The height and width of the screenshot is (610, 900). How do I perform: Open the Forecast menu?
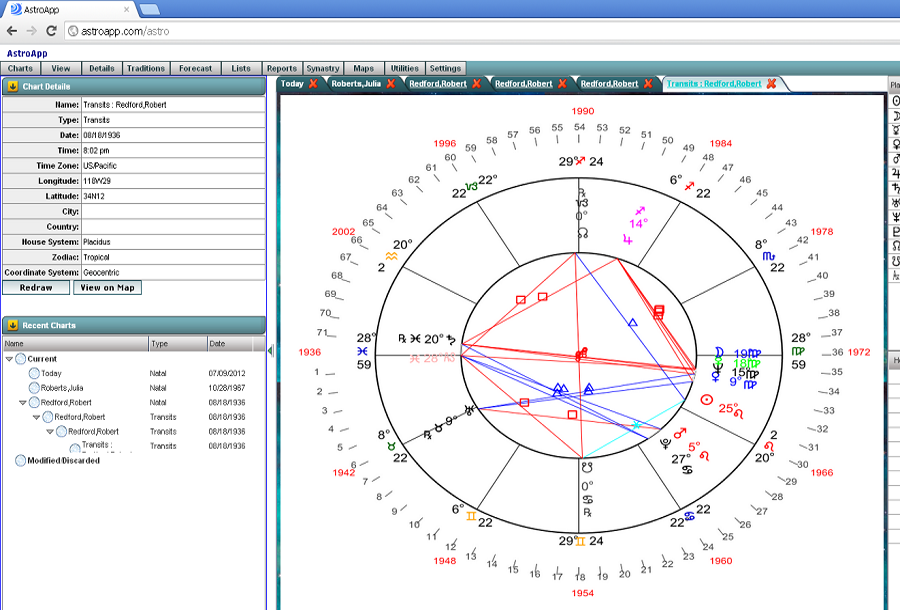click(195, 69)
